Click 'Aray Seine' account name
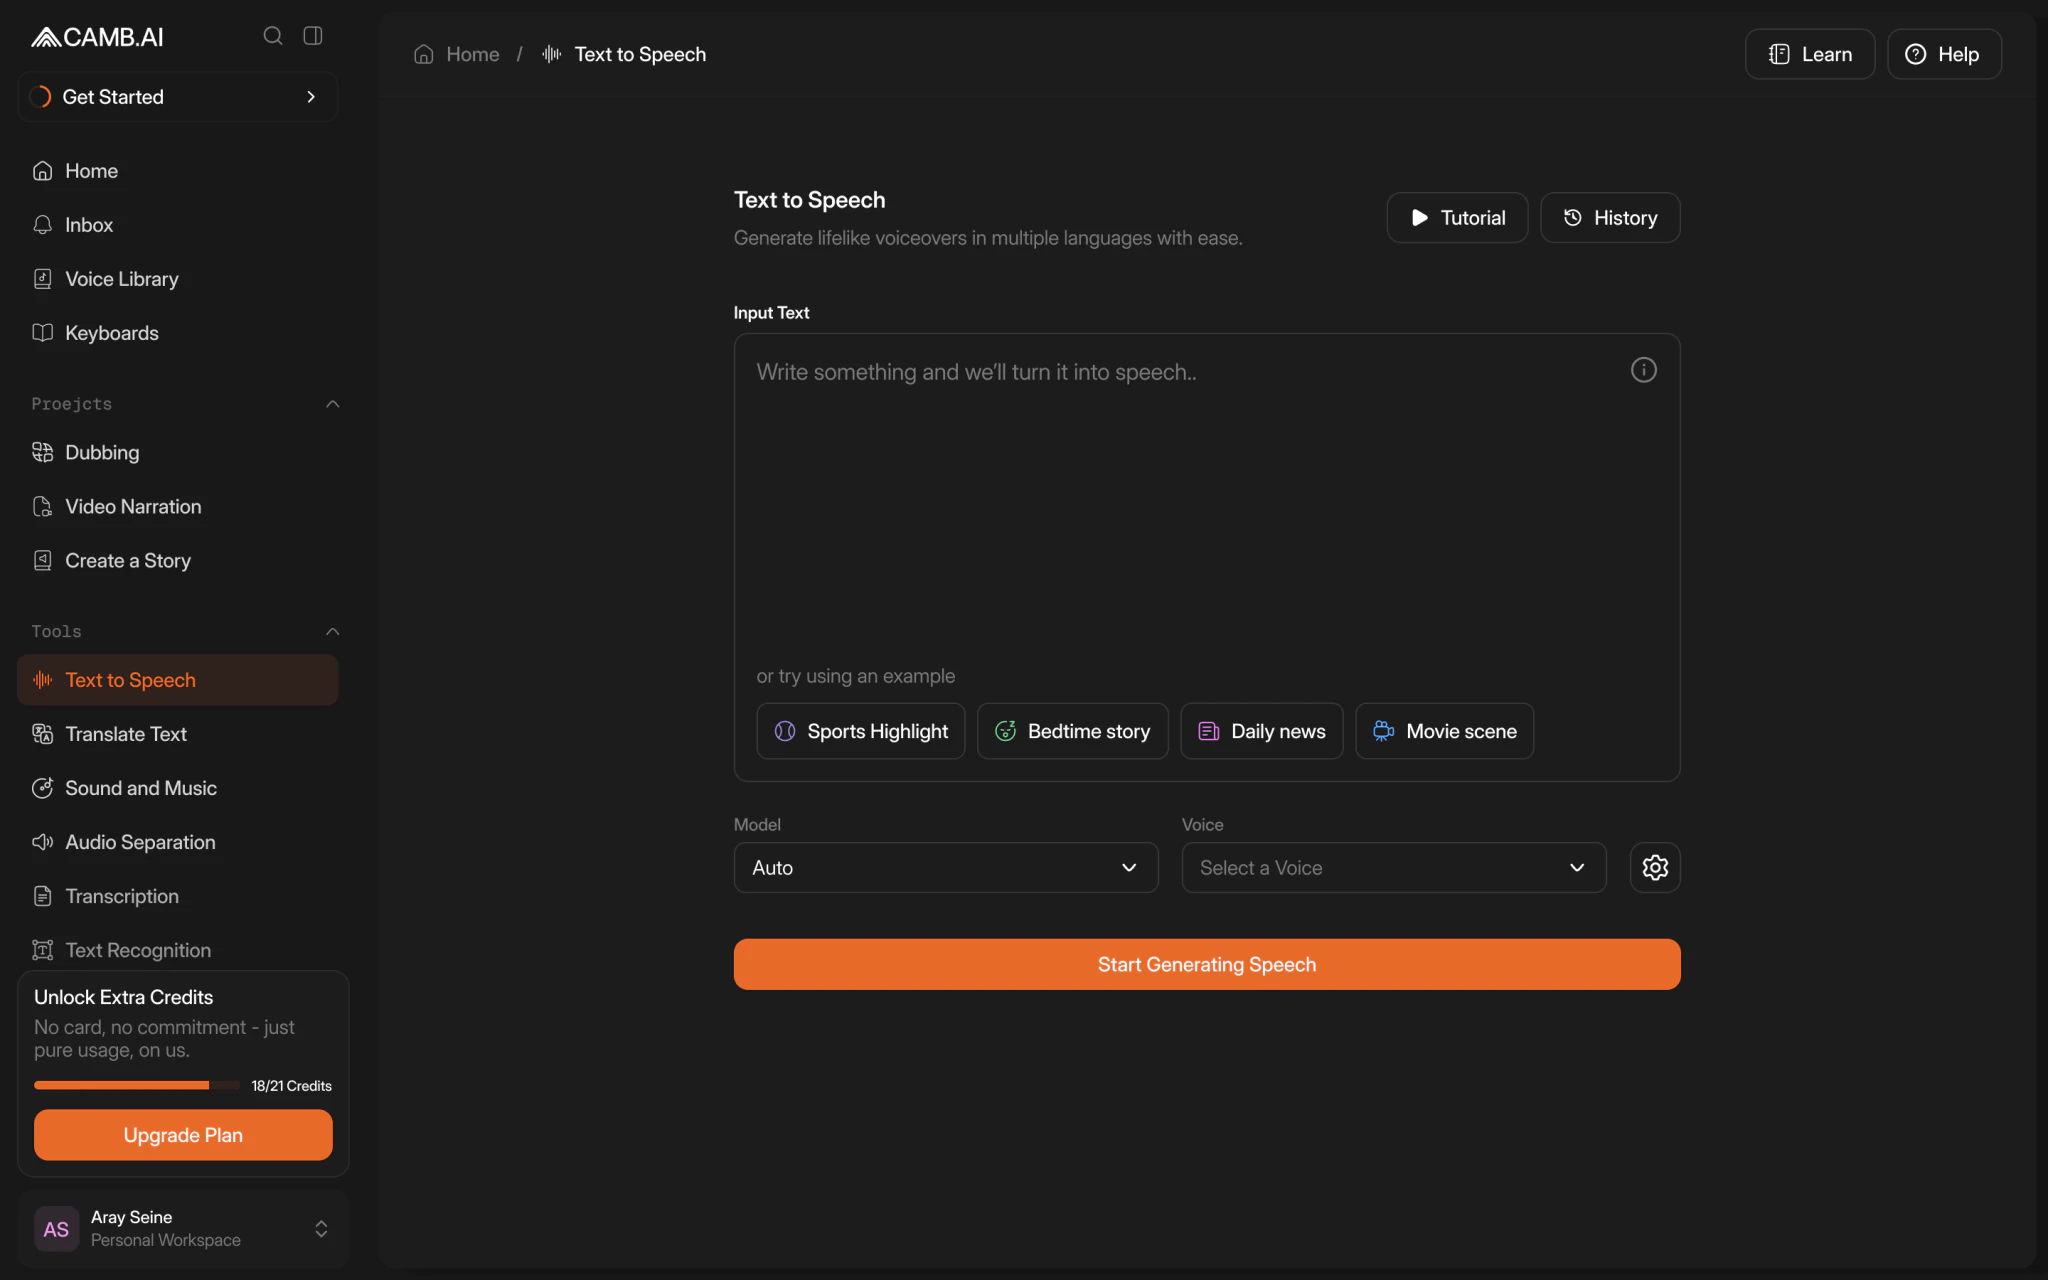The height and width of the screenshot is (1280, 2048). pos(131,1217)
